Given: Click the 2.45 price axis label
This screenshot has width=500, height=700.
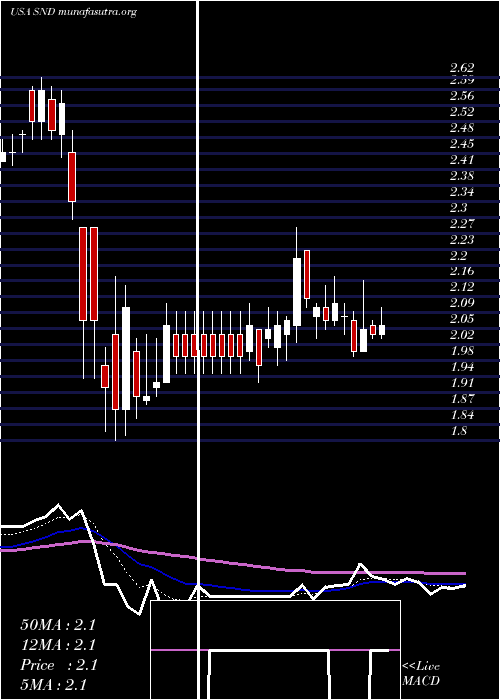Looking at the screenshot, I should [x=462, y=144].
